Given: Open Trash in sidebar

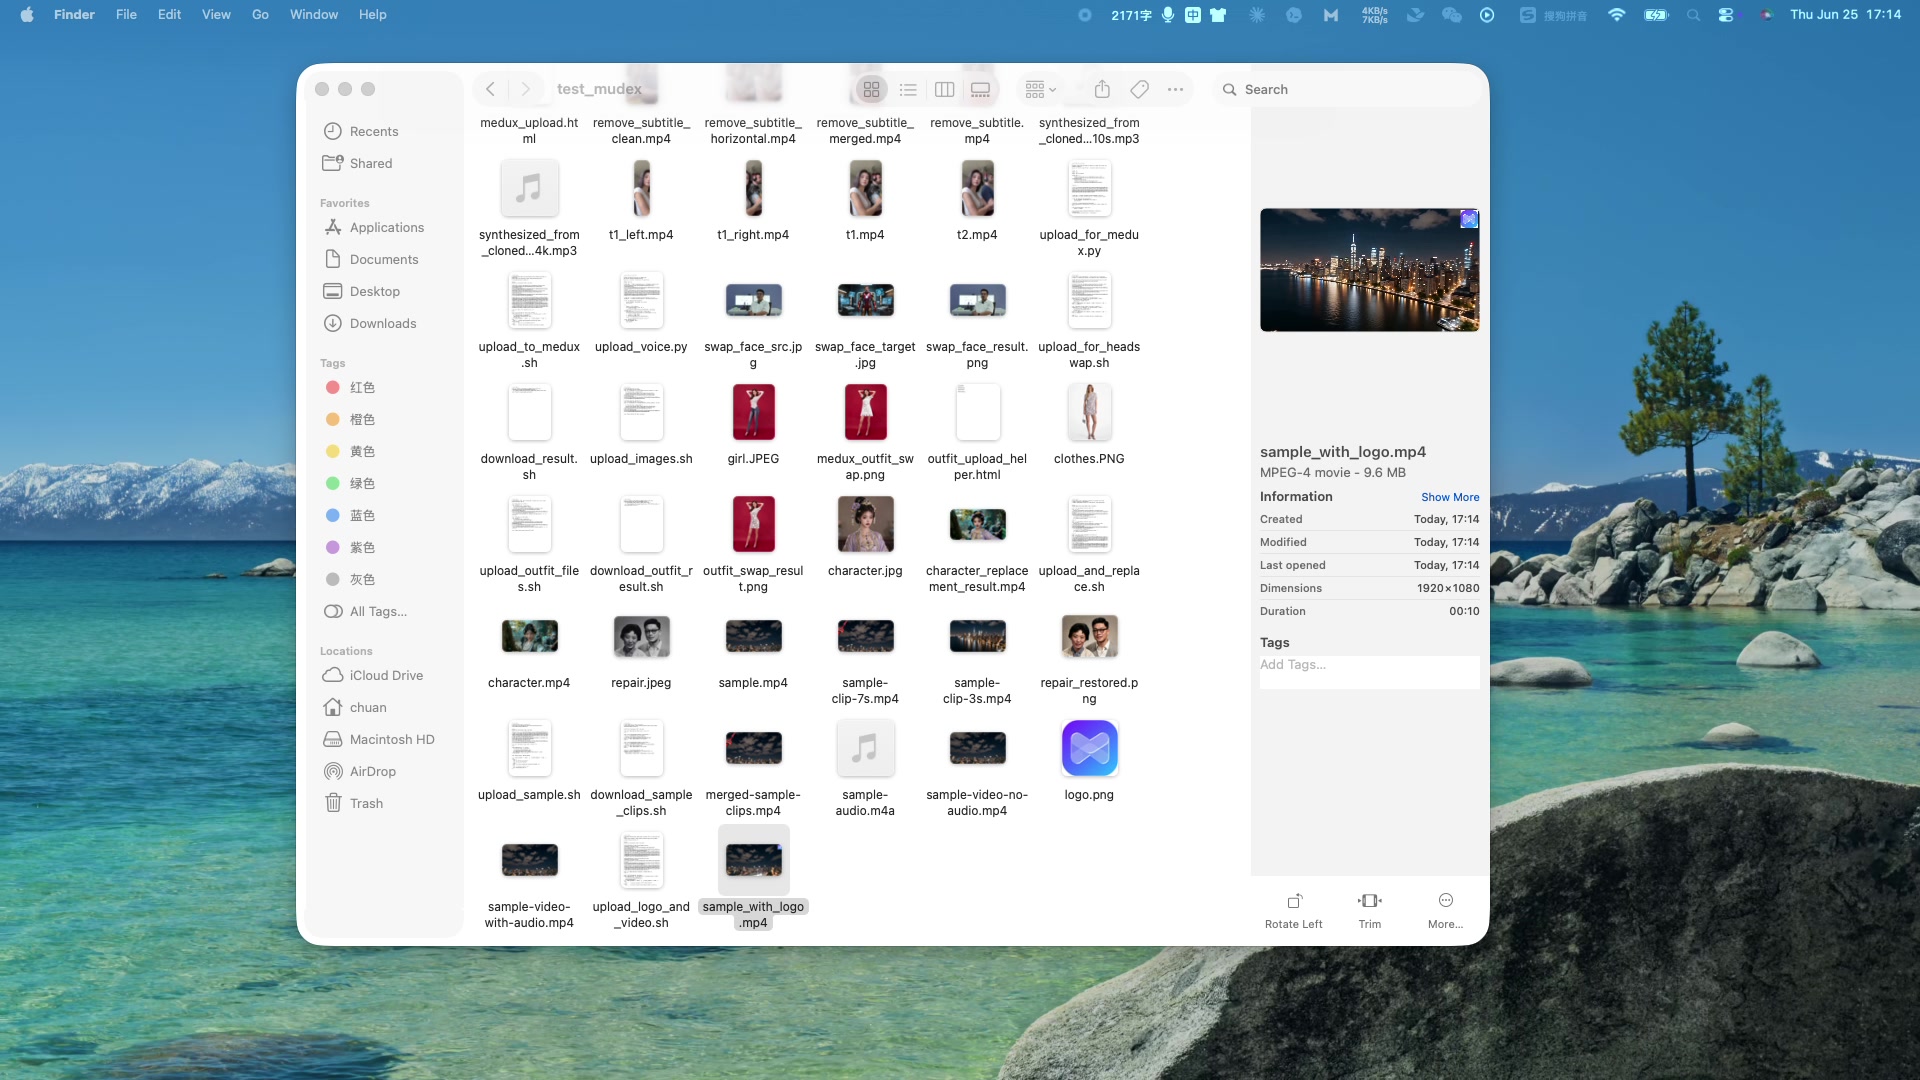Looking at the screenshot, I should [384, 804].
